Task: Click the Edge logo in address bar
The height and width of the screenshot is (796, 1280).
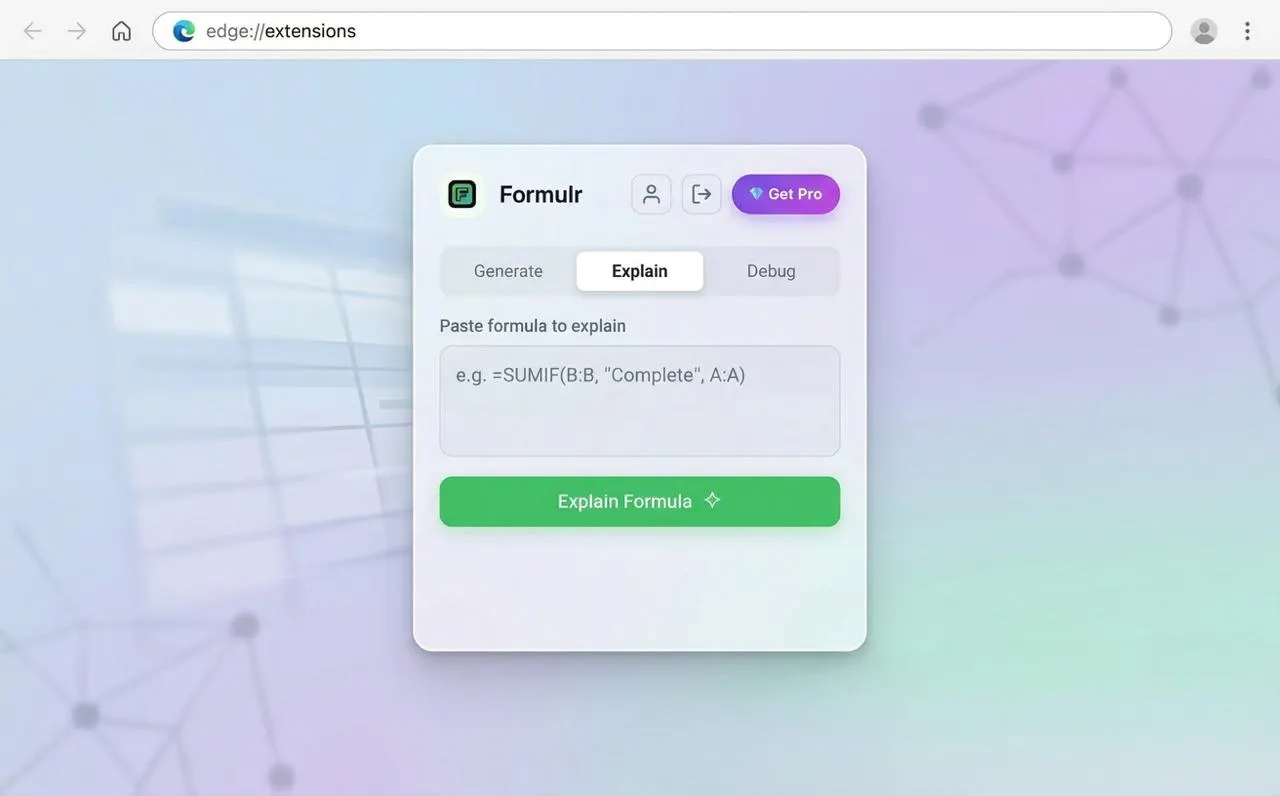Action: click(x=184, y=31)
